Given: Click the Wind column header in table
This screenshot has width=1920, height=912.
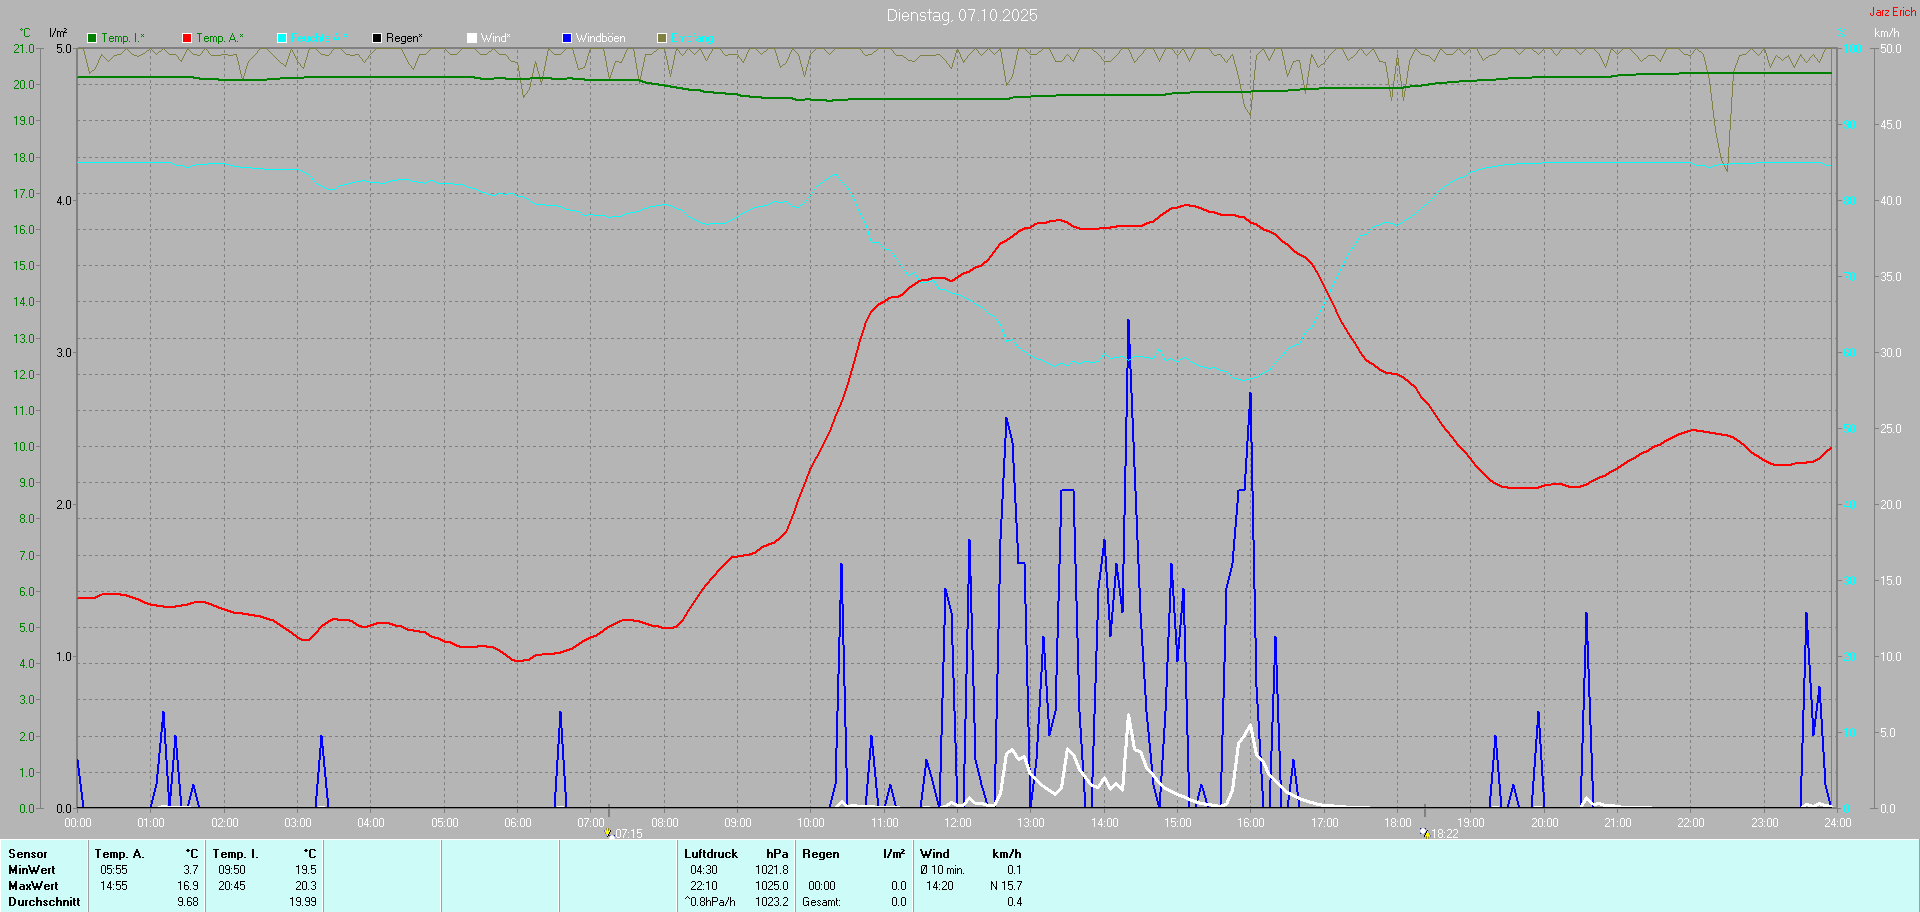Looking at the screenshot, I should pos(934,854).
